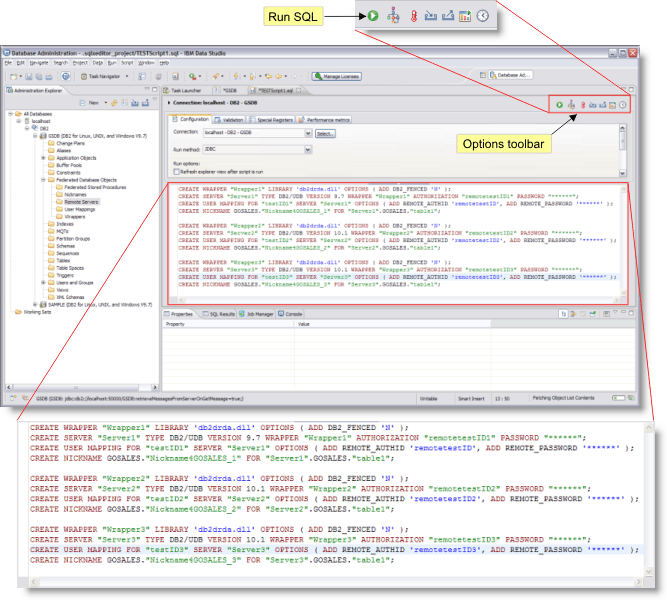Switch to the Special Registers tab
Viewport: 667px width, 600px height.
click(x=271, y=120)
